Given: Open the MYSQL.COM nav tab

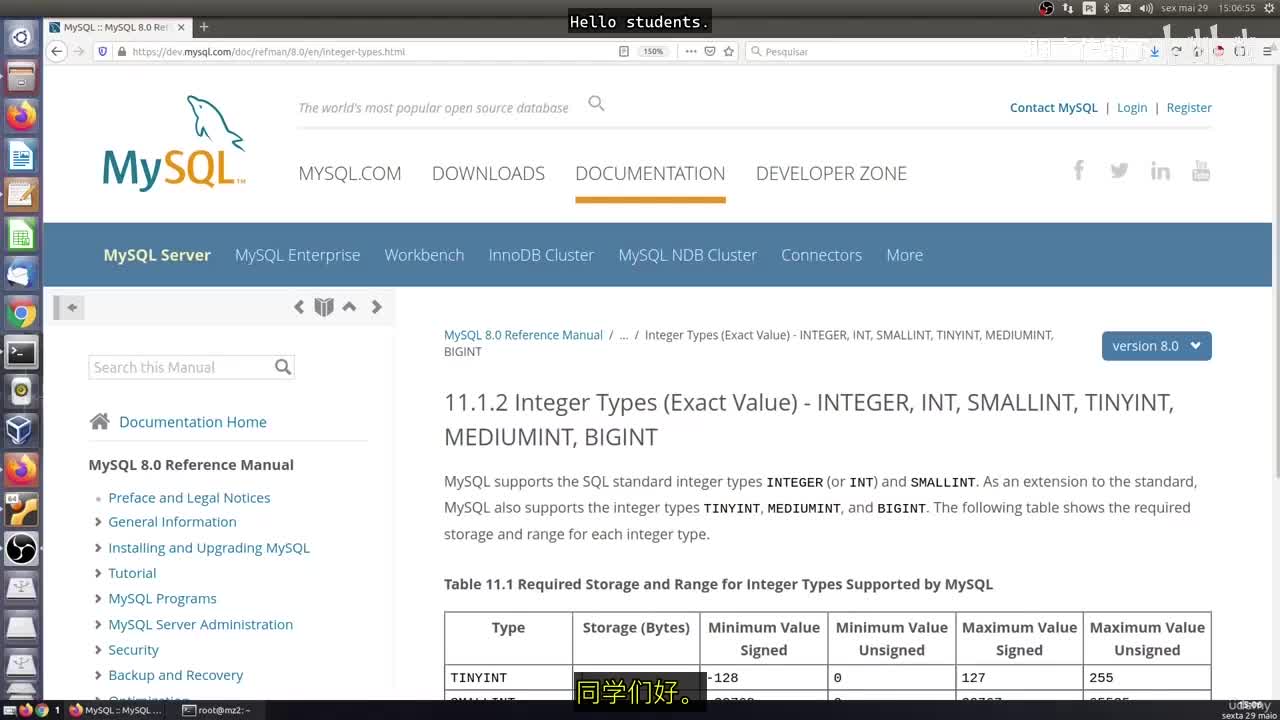Looking at the screenshot, I should tap(350, 173).
